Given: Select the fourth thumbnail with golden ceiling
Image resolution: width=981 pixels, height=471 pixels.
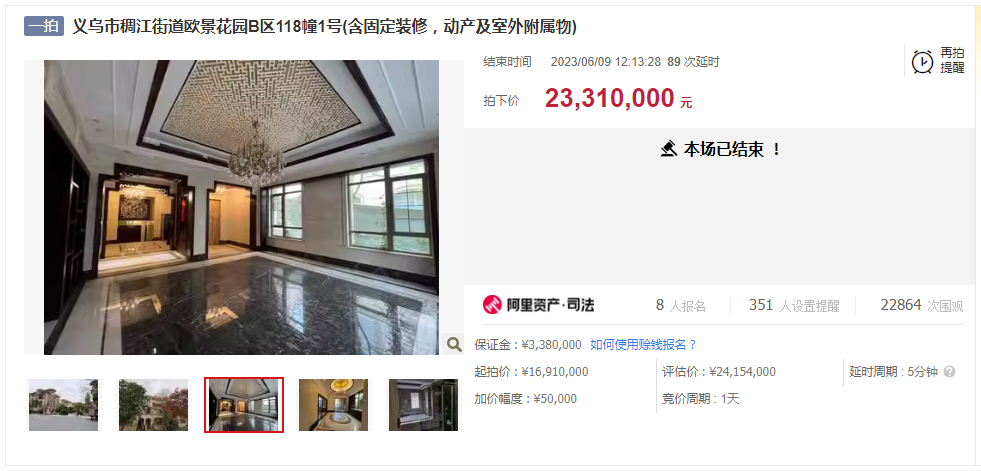Looking at the screenshot, I should 333,405.
